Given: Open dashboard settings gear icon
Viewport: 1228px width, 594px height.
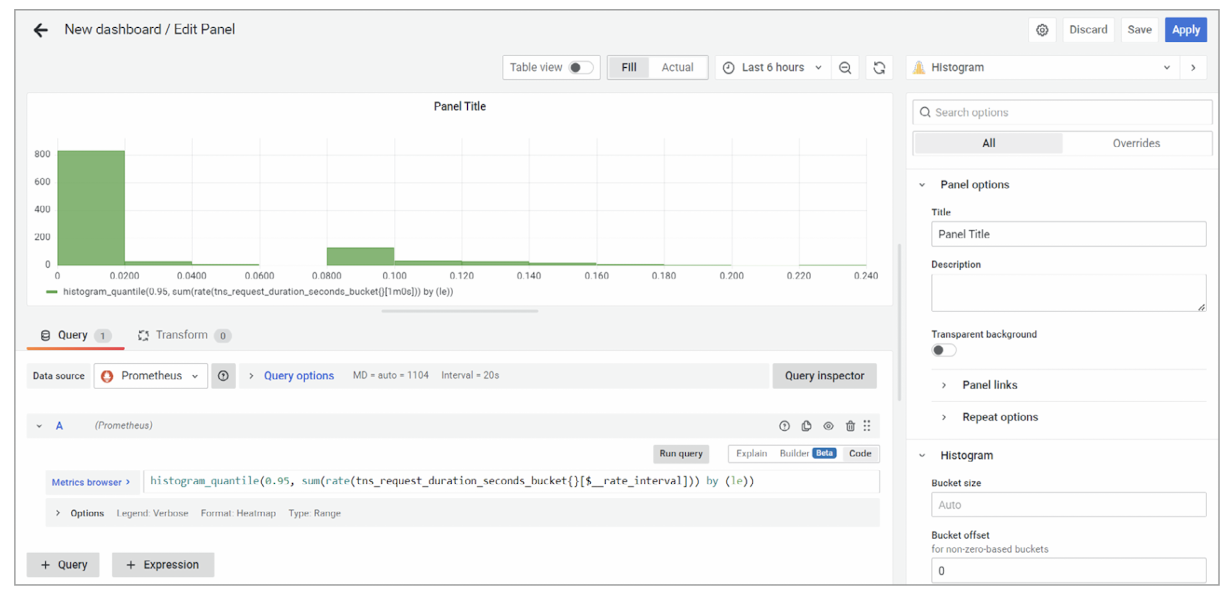Looking at the screenshot, I should [x=1042, y=30].
